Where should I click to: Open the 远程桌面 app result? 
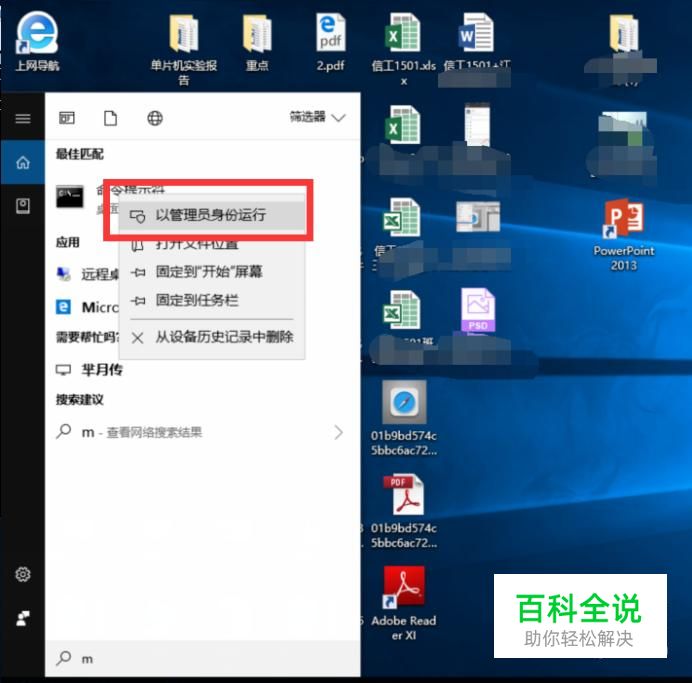click(87, 274)
